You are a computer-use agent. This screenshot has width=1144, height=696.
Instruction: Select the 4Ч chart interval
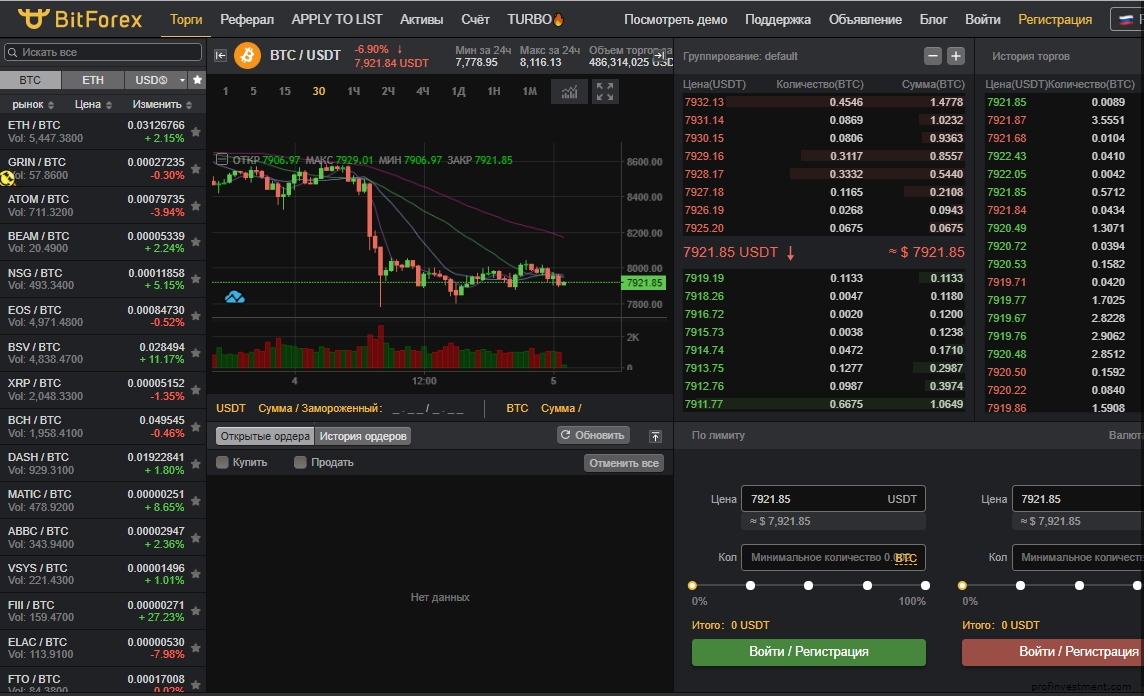pos(423,91)
